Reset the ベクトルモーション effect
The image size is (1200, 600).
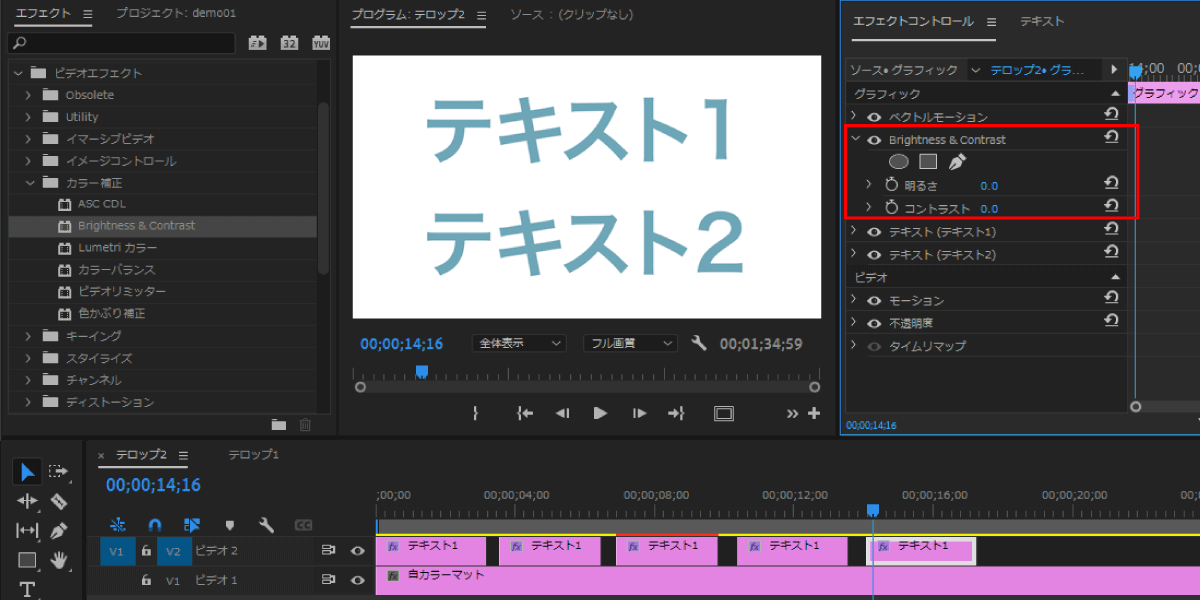tap(1111, 115)
